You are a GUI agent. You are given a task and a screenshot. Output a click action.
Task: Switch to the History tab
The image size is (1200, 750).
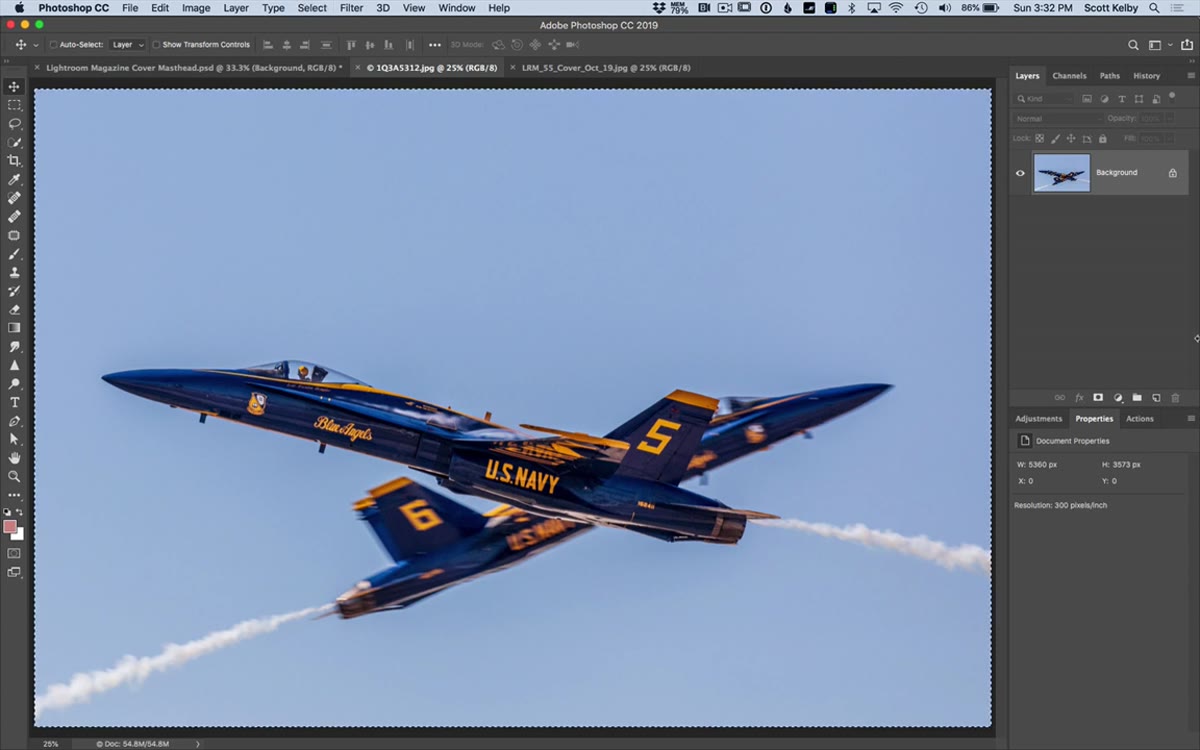click(1147, 76)
